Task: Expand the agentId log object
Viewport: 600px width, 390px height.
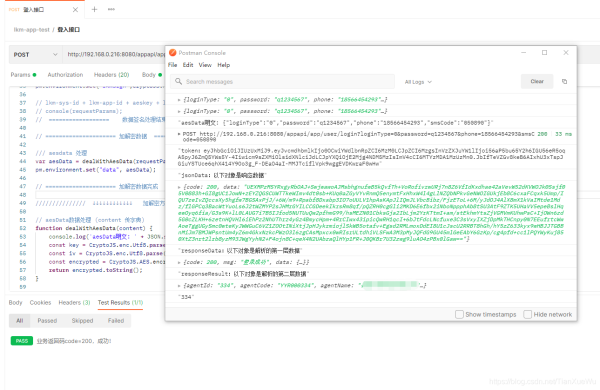Action: (x=179, y=286)
